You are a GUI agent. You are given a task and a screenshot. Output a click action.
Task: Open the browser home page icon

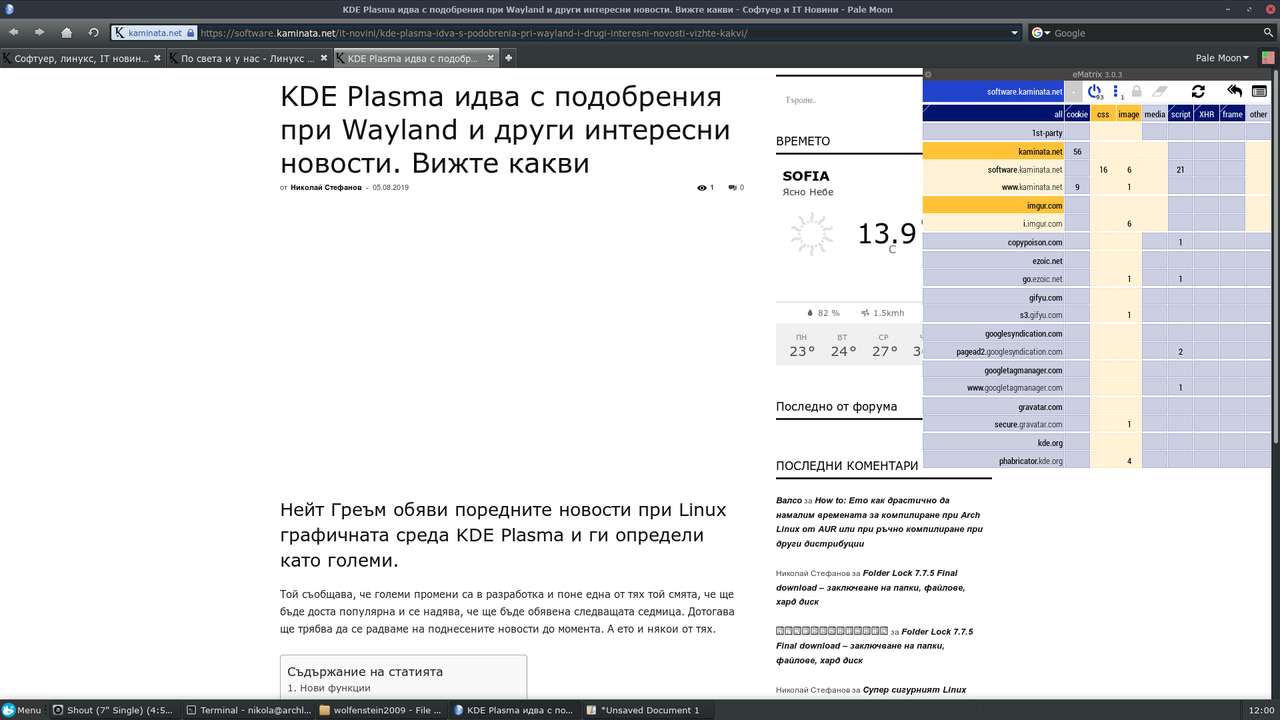coord(66,32)
